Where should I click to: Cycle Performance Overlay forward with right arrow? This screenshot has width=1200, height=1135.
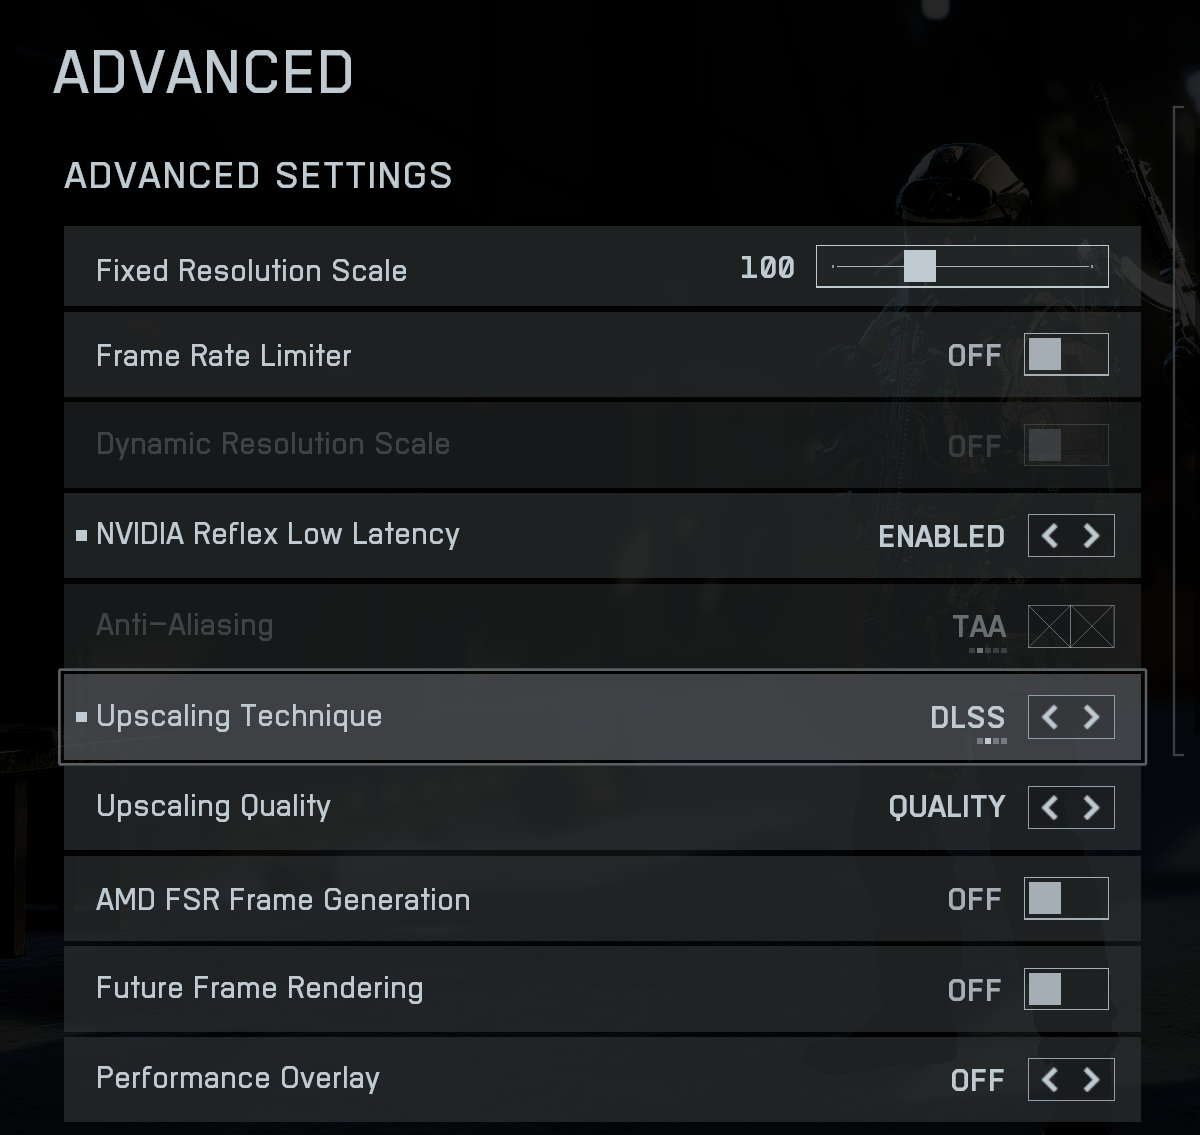pos(1092,1079)
